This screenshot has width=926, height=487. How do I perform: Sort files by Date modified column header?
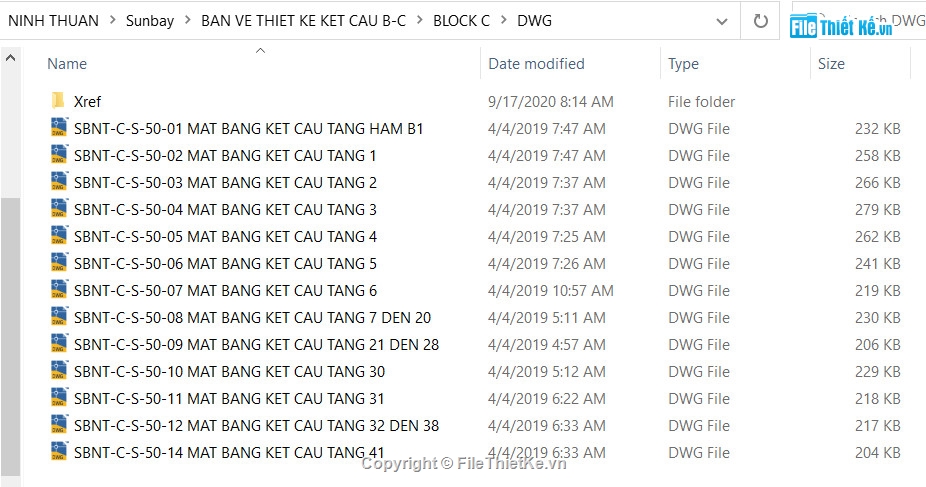[536, 64]
